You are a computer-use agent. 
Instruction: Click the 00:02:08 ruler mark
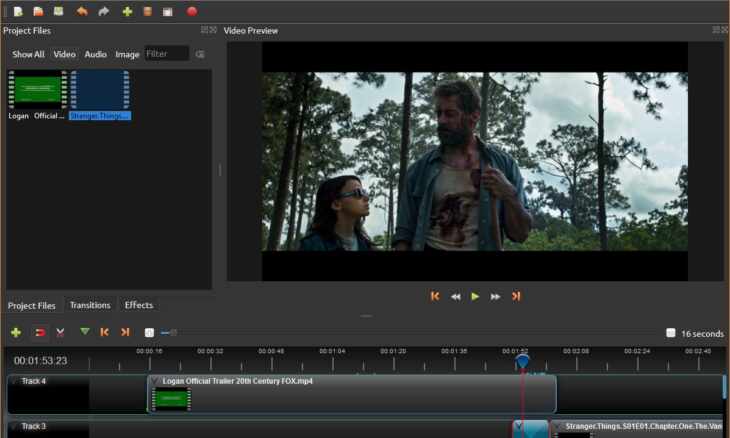(576, 351)
